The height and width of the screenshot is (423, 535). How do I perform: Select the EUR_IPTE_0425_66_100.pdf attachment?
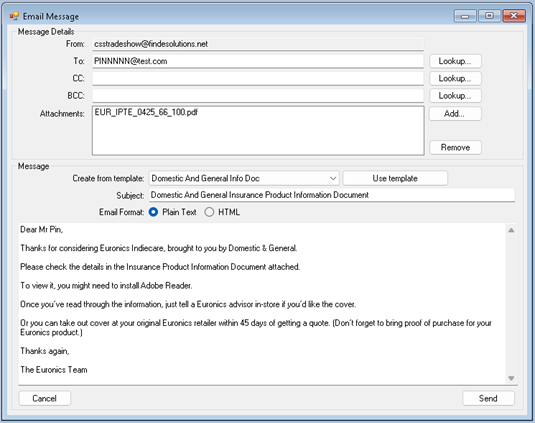146,112
